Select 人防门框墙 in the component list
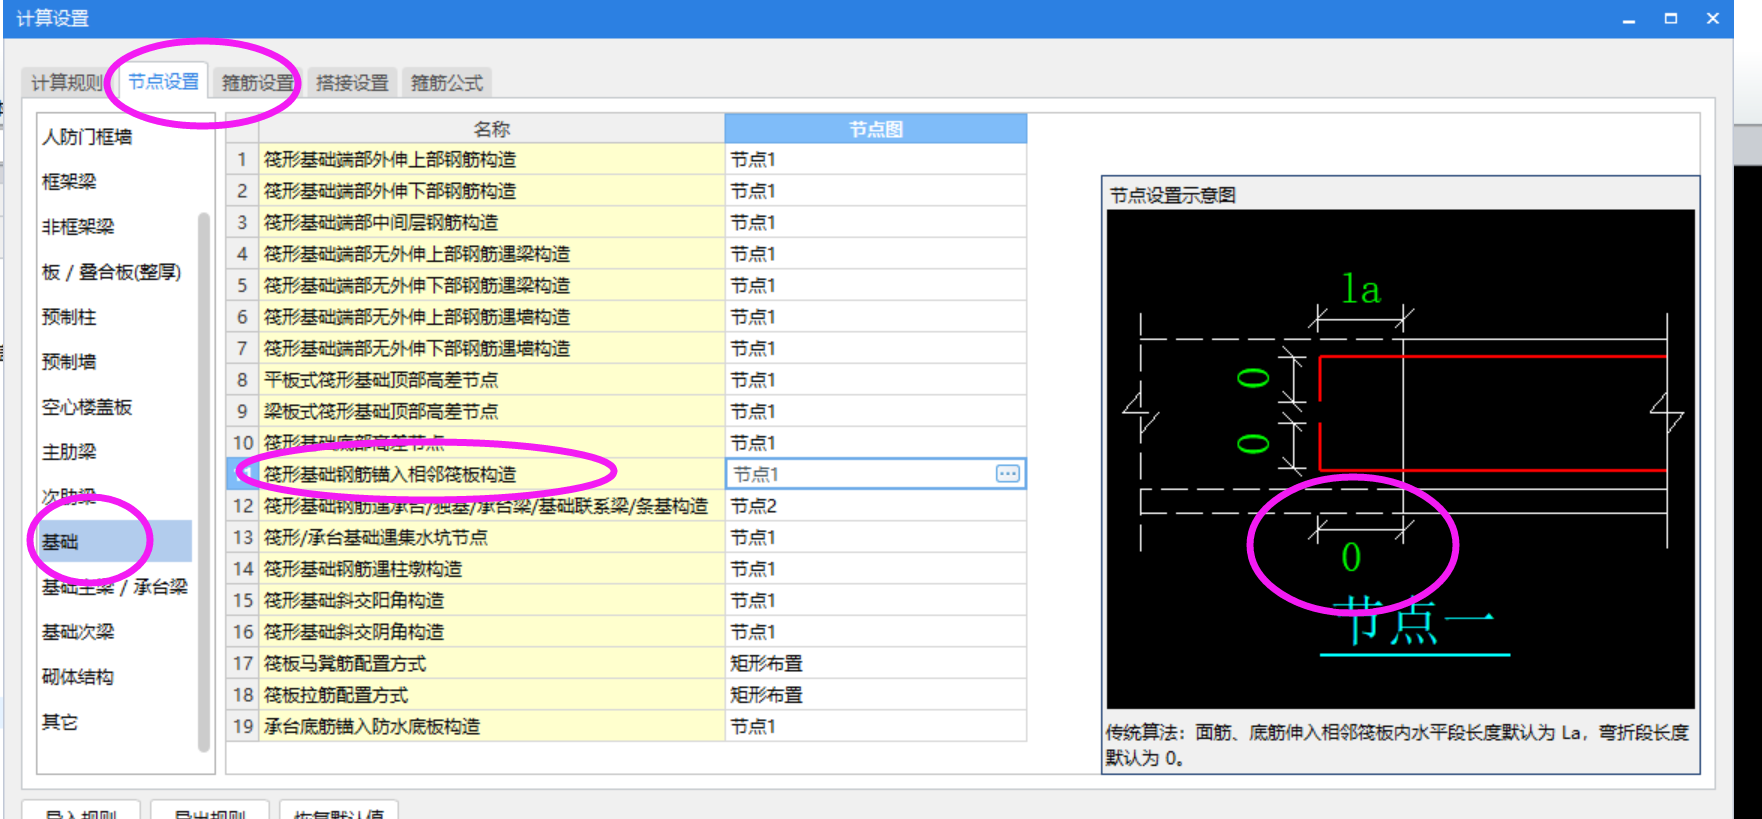The image size is (1762, 819). (x=87, y=137)
